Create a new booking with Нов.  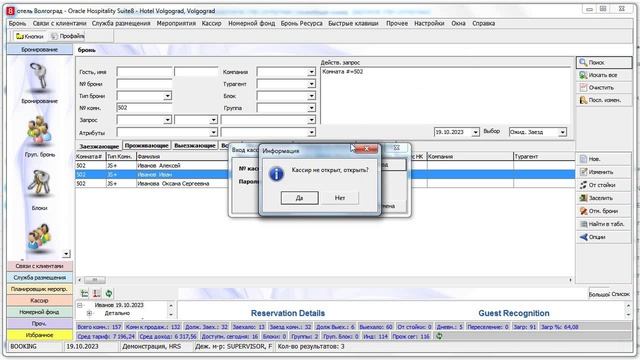click(604, 159)
